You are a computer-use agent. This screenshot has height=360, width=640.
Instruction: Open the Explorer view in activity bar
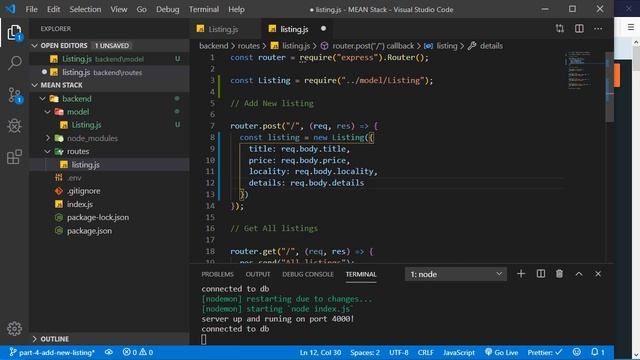click(14, 32)
